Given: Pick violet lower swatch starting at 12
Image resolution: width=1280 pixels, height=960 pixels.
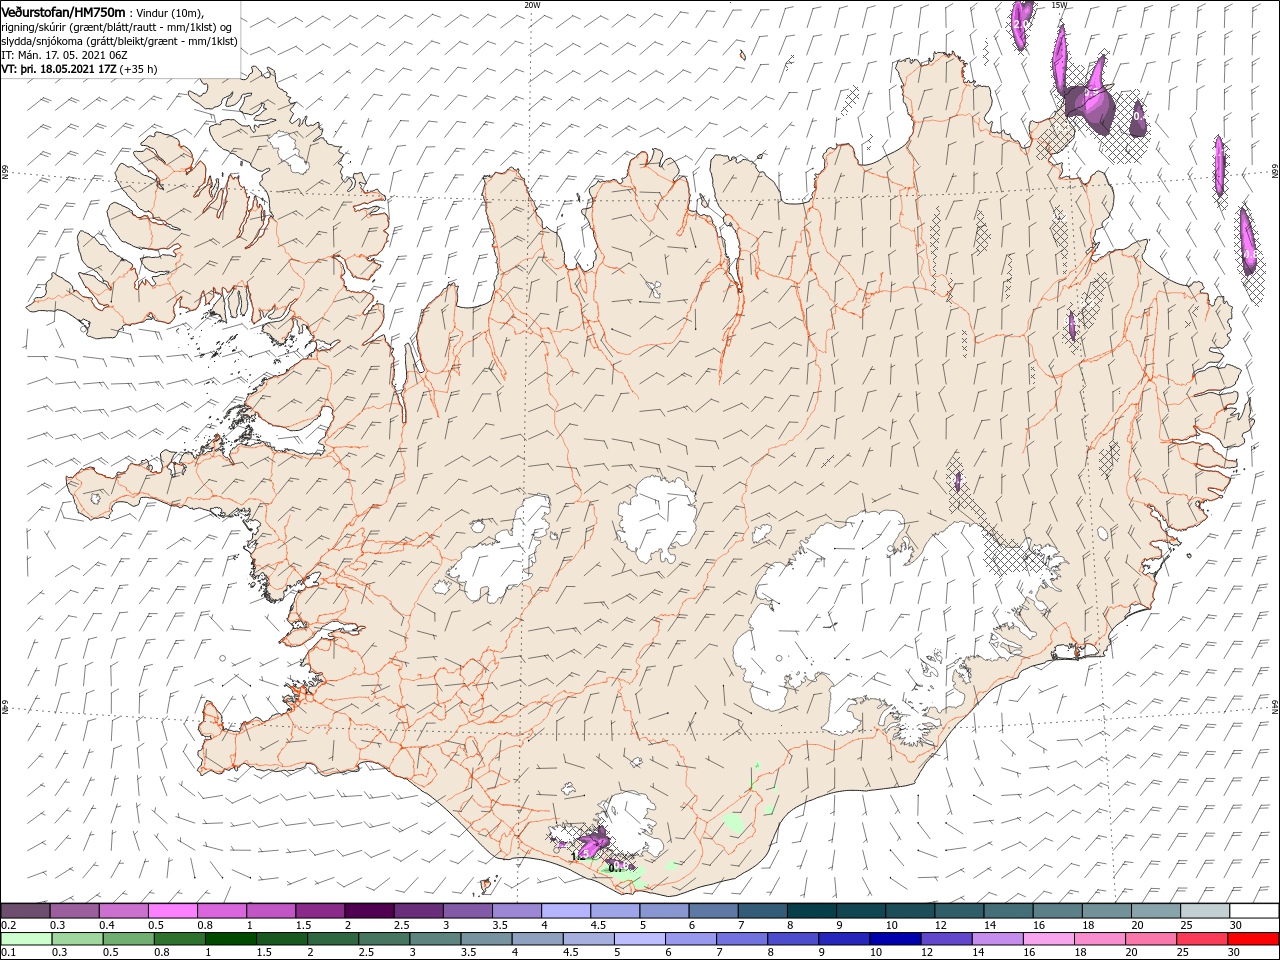Looking at the screenshot, I should 946,939.
